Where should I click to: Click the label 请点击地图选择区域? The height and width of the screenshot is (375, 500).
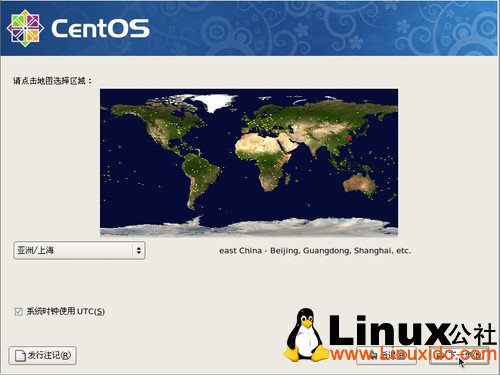[52, 81]
